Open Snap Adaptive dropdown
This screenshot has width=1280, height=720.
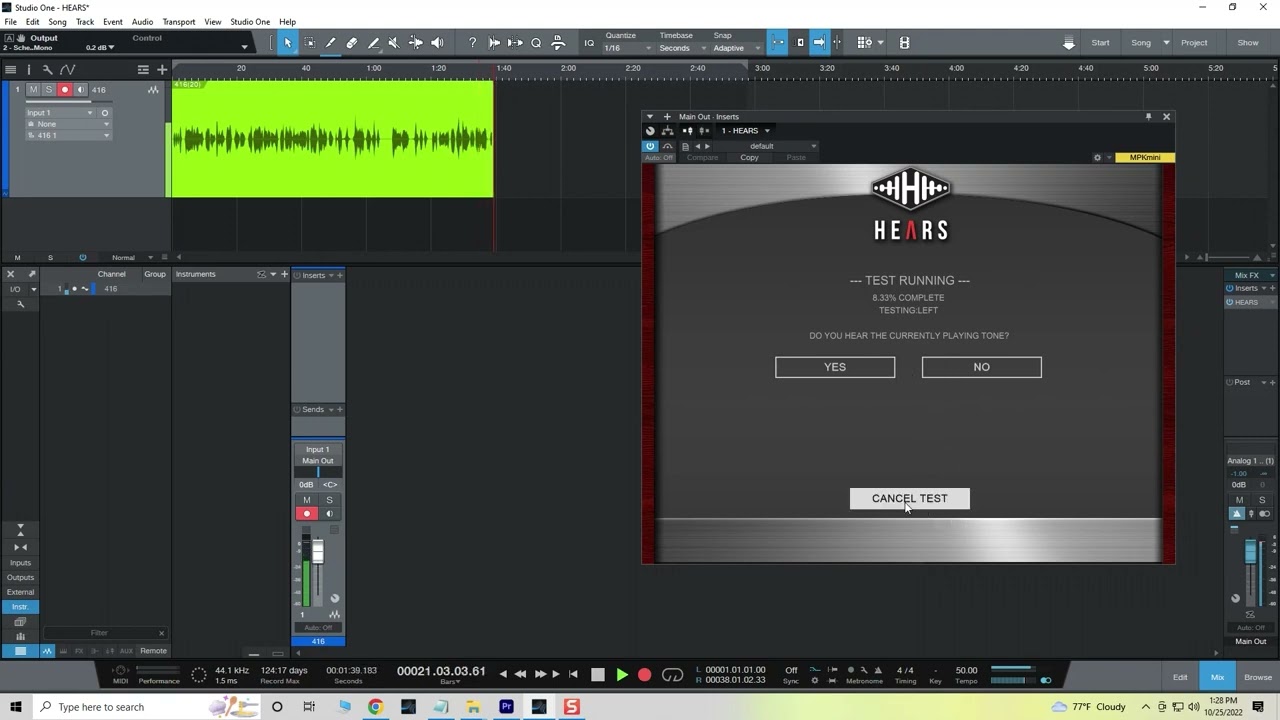pos(736,48)
